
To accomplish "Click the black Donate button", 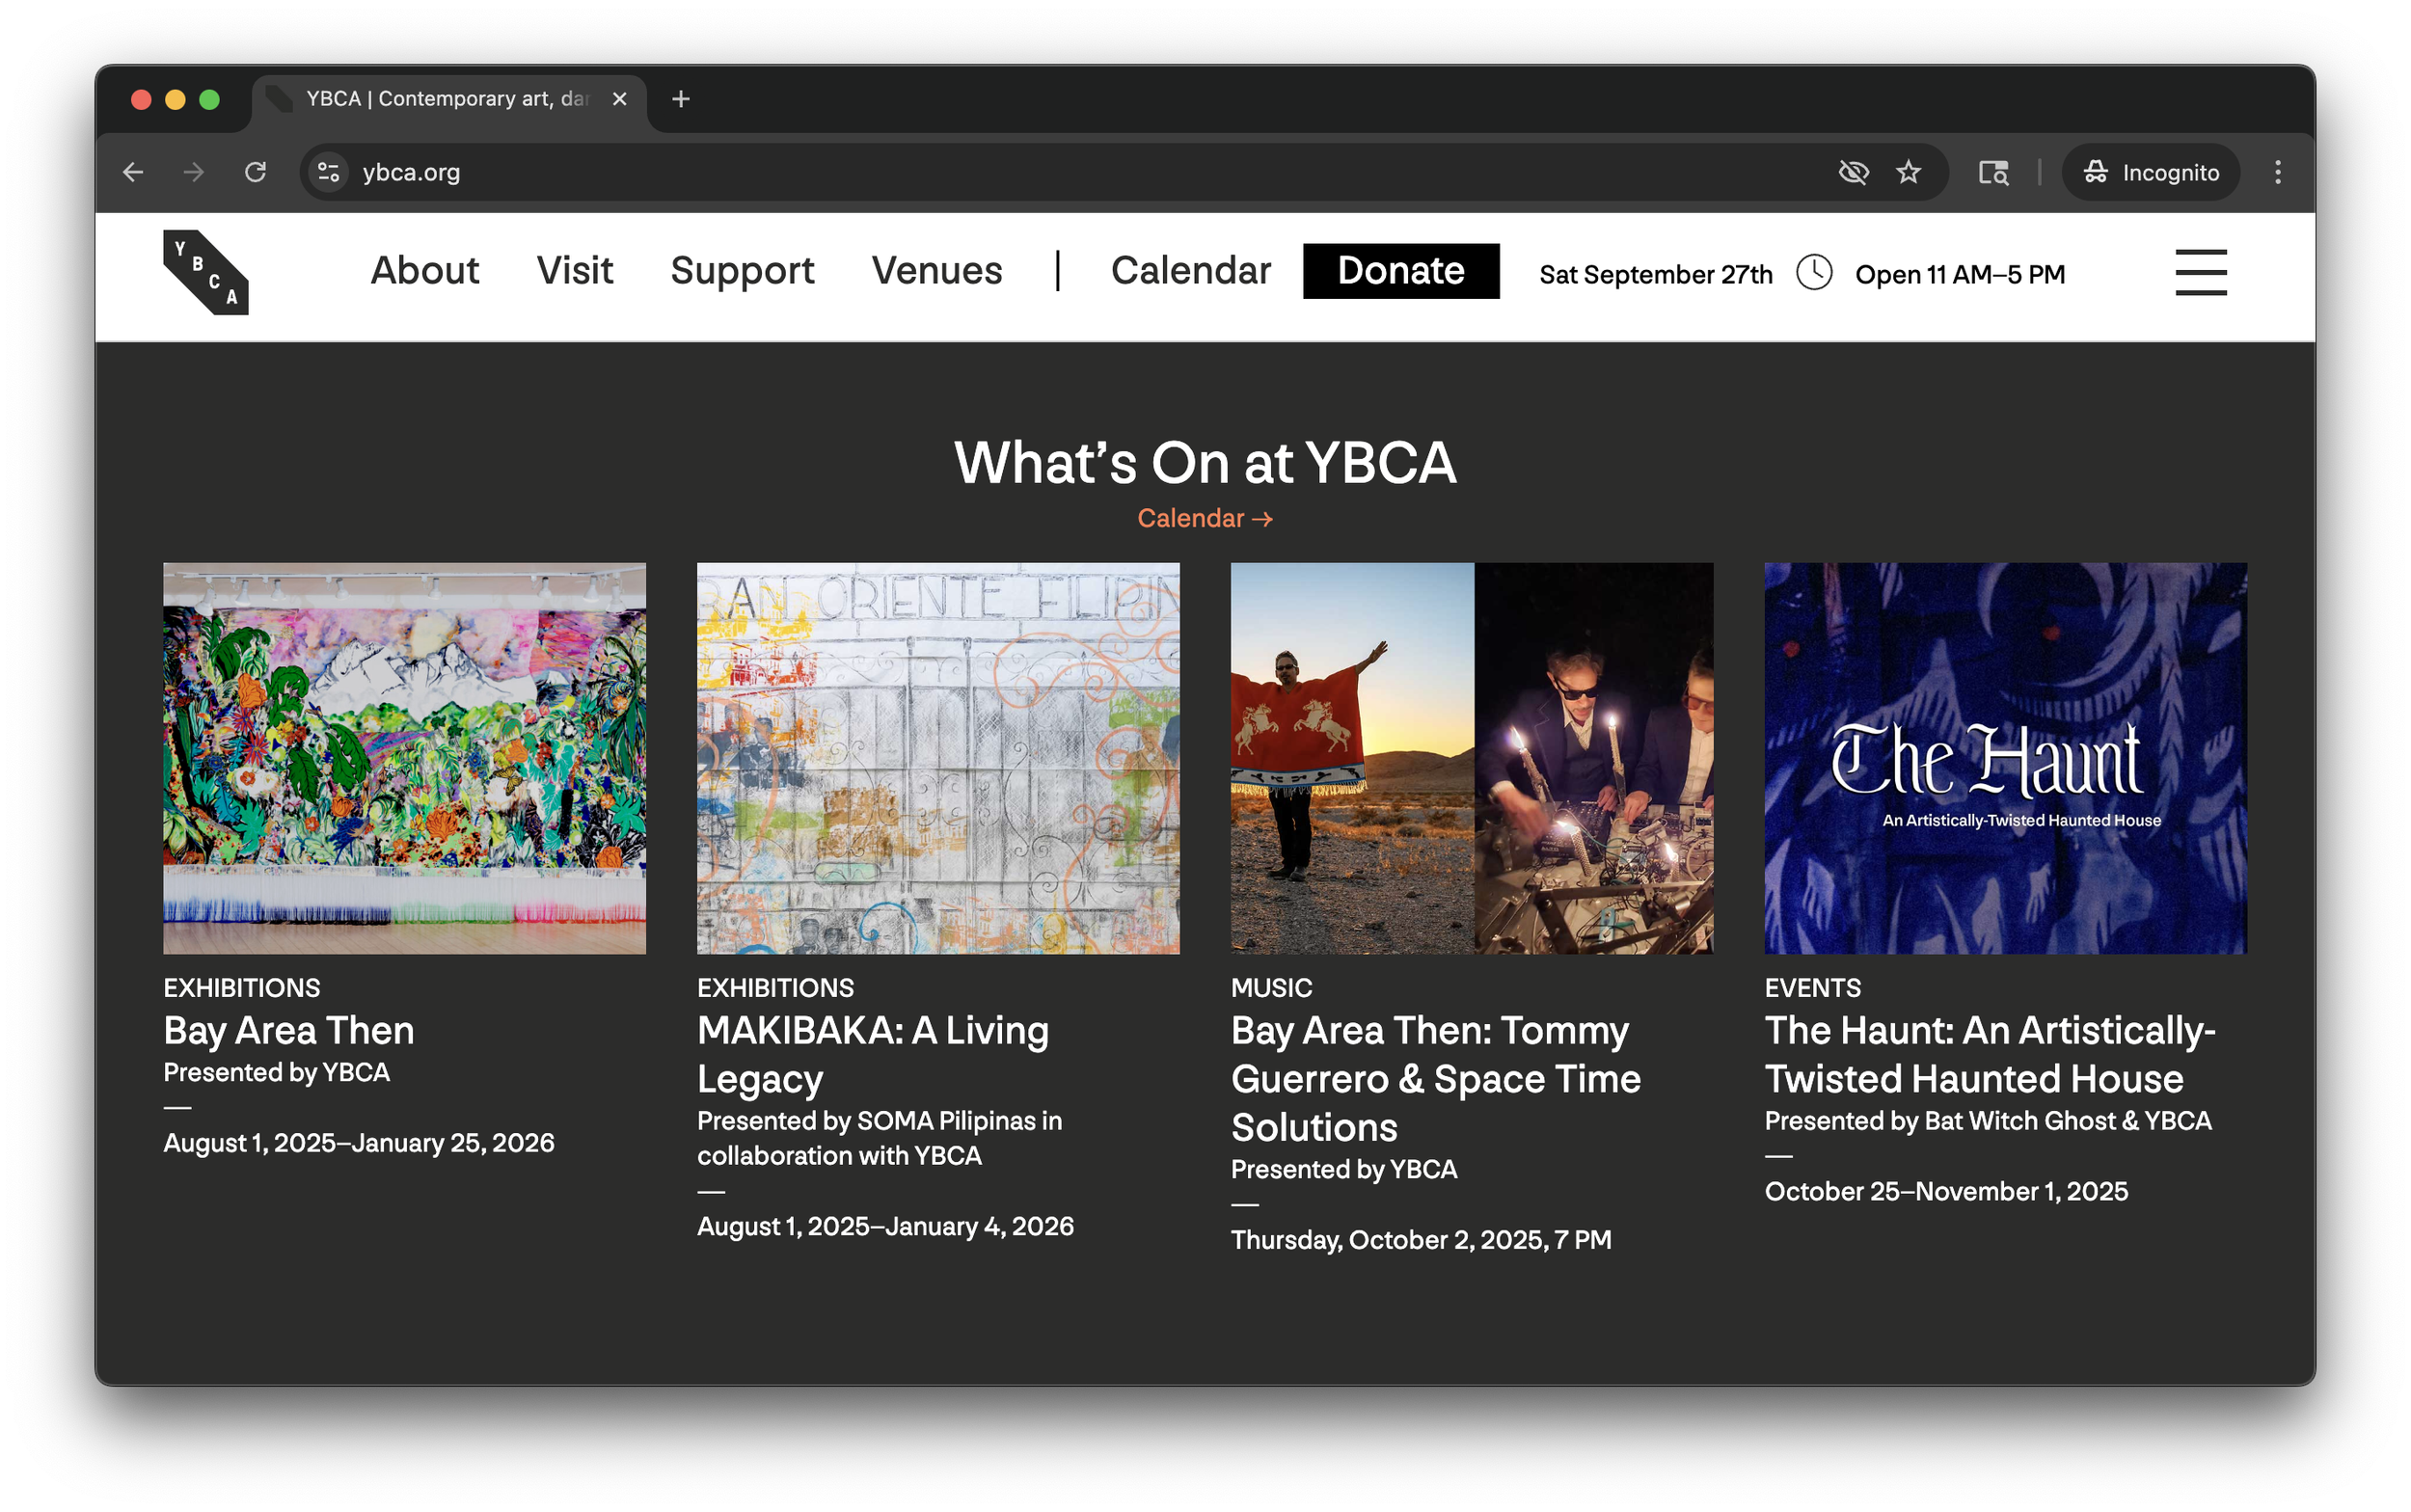I will pos(1400,271).
